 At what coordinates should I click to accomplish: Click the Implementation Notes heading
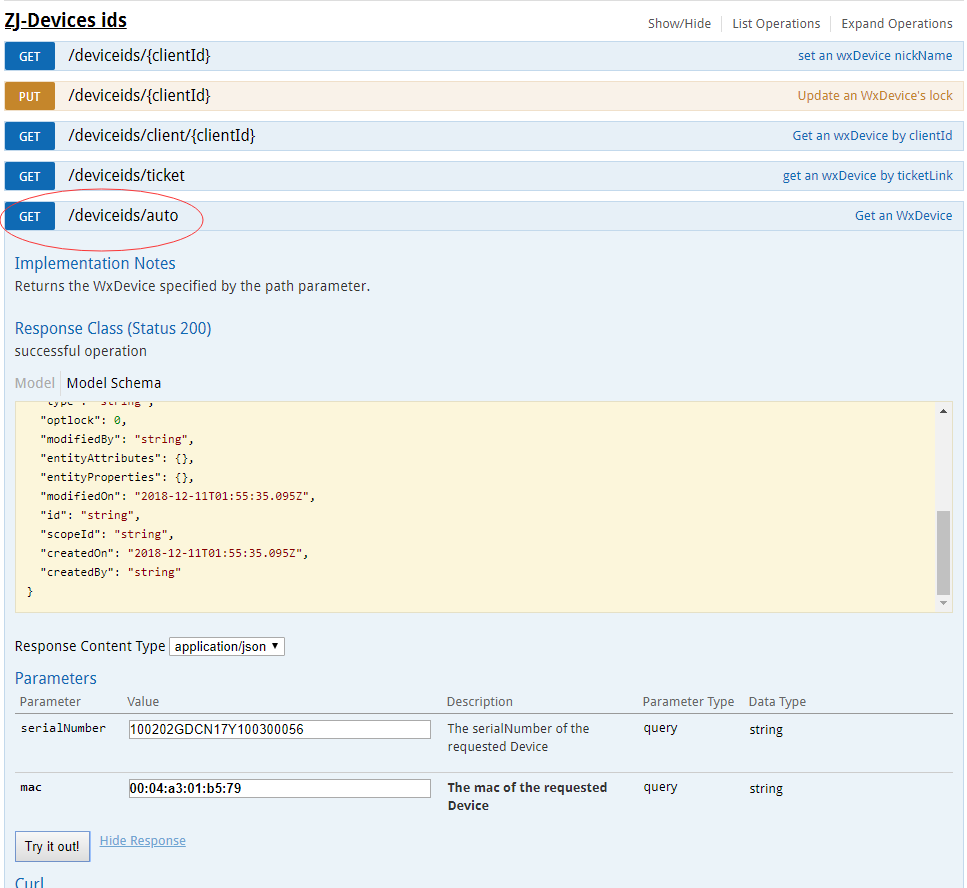tap(95, 264)
